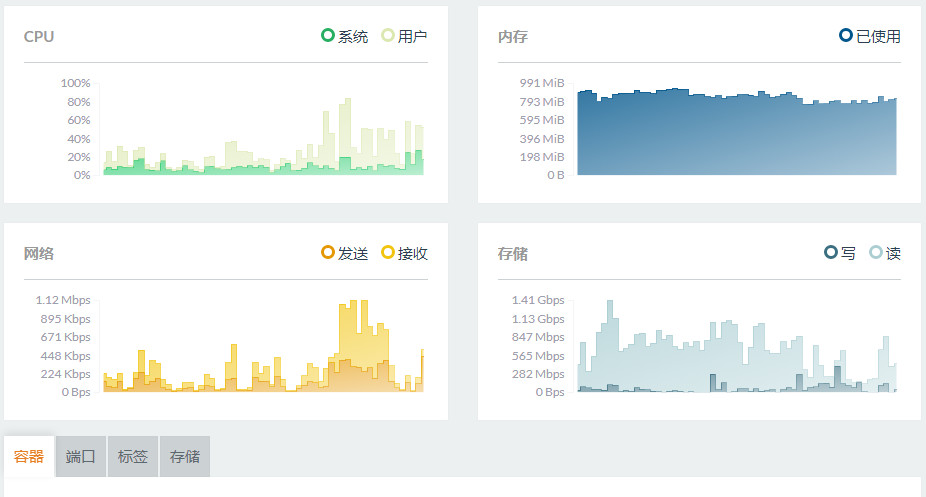Click the 396 MiB memory axis label
The width and height of the screenshot is (926, 497).
542,139
